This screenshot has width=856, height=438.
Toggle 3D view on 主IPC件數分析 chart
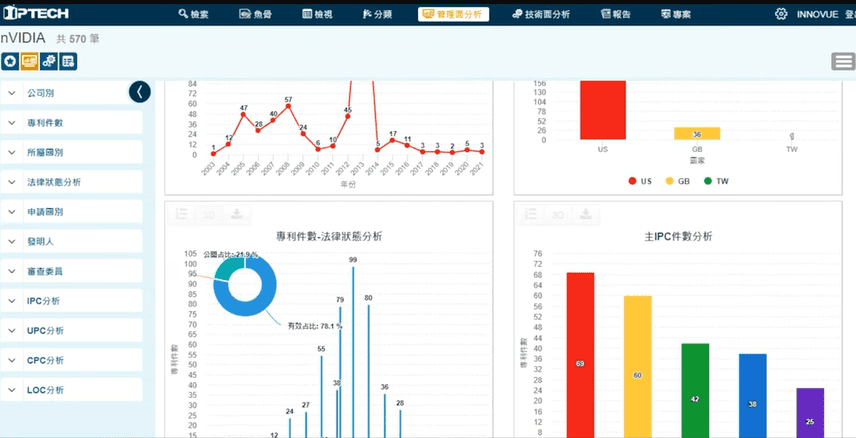point(558,213)
